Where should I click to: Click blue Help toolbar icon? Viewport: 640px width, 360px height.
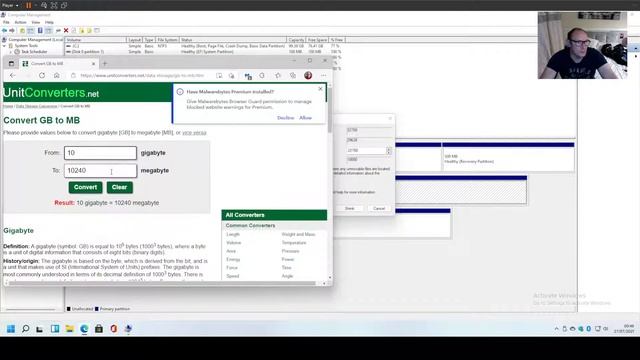(x=40, y=31)
